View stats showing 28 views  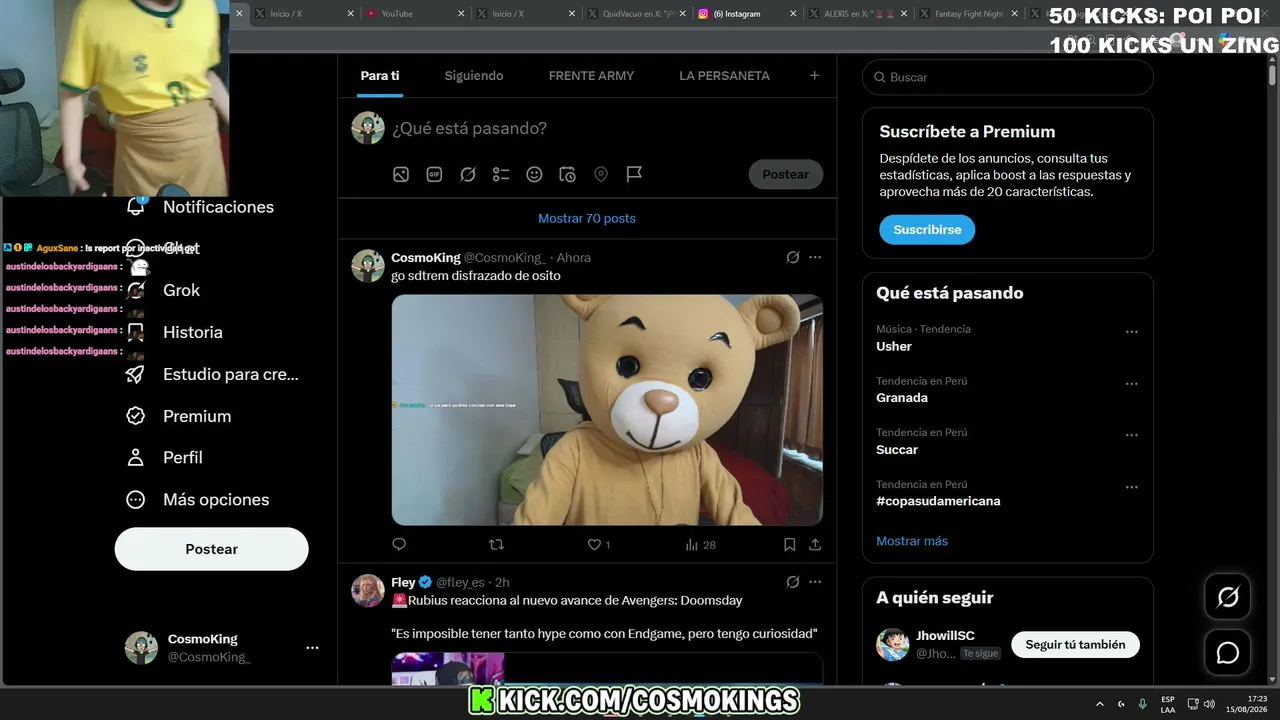coord(700,544)
